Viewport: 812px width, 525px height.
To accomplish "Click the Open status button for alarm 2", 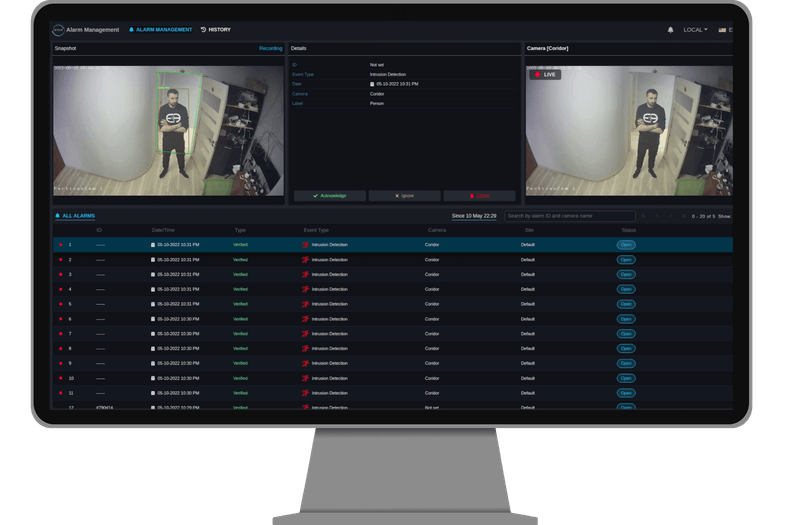I will [626, 260].
